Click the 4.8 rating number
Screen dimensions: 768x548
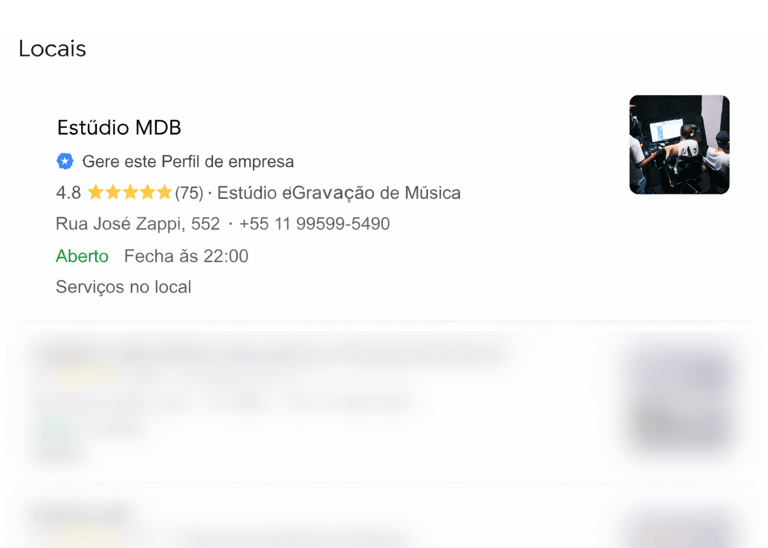coord(69,193)
